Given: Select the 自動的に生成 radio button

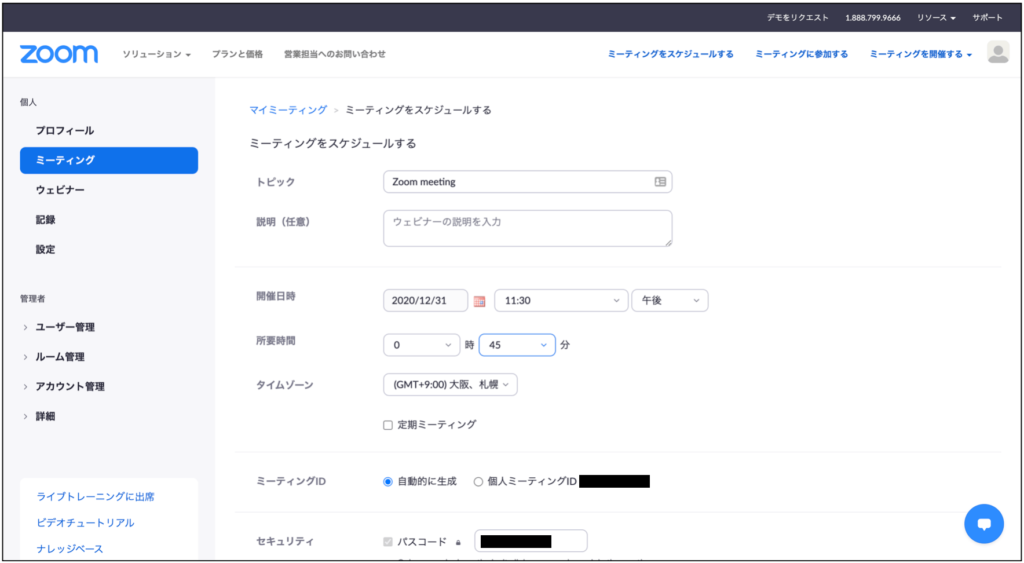Looking at the screenshot, I should pyautogui.click(x=388, y=481).
